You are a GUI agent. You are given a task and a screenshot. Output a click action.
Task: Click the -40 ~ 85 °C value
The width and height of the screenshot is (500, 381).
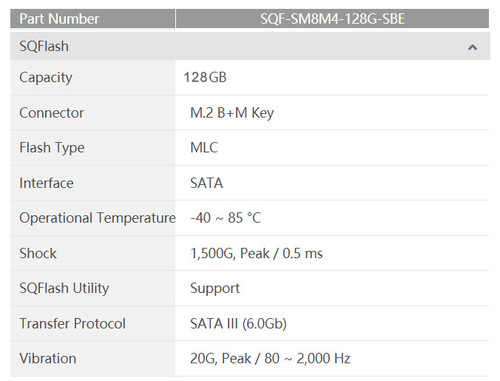(225, 218)
